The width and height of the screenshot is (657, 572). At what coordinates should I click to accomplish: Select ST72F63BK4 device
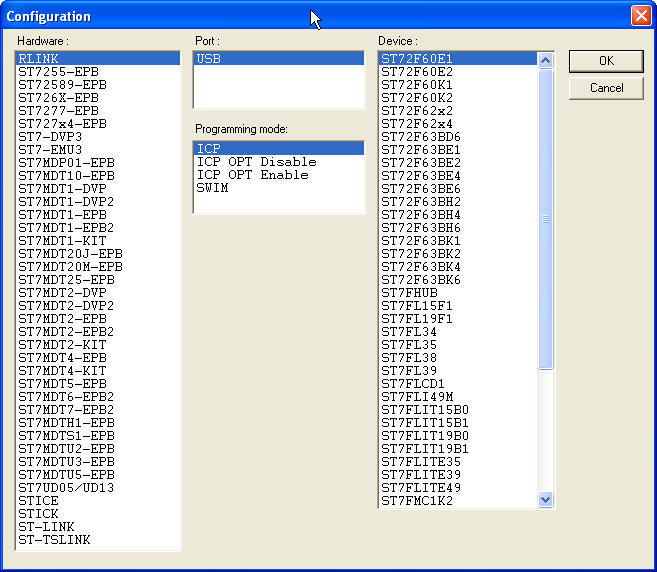(458, 267)
